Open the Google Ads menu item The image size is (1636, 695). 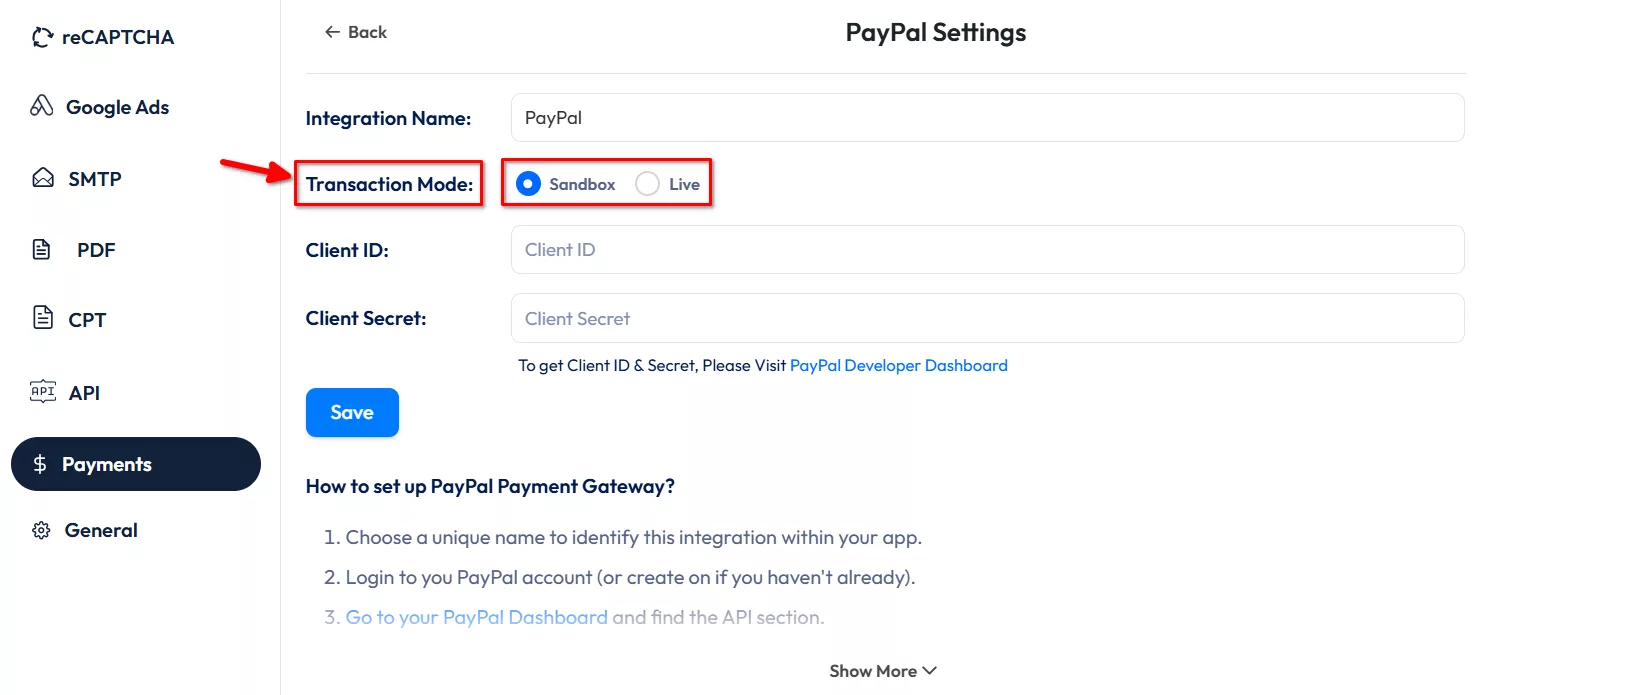point(117,107)
